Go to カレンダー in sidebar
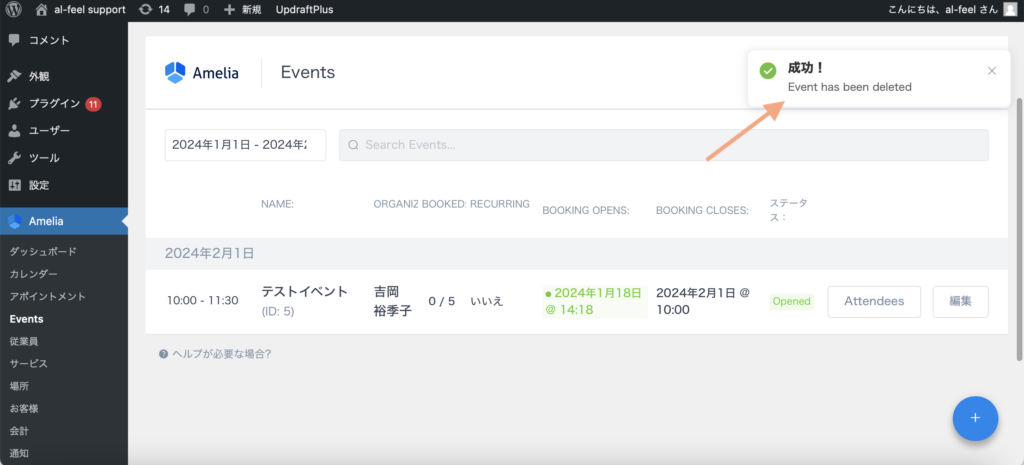The width and height of the screenshot is (1024, 465). tap(34, 274)
